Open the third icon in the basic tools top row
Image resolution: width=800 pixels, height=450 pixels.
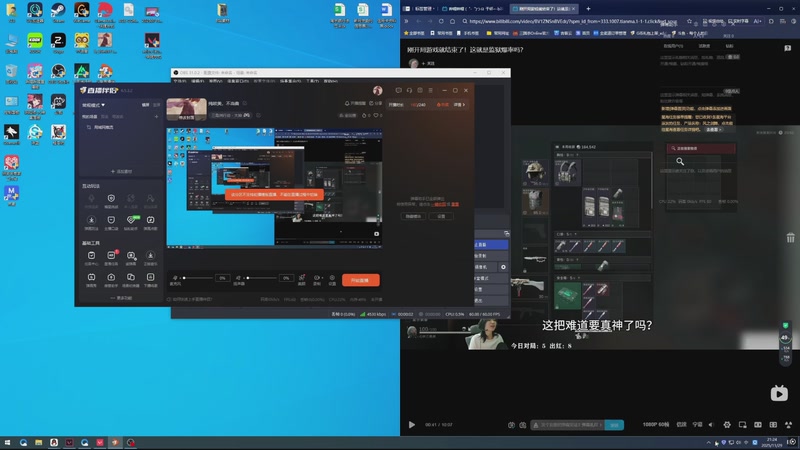(x=131, y=255)
